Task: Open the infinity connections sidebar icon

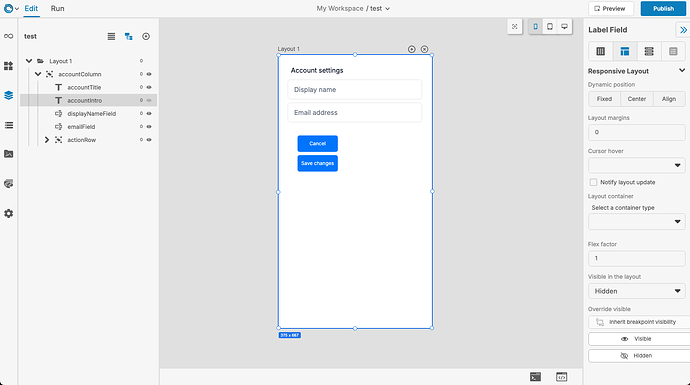Action: tap(8, 36)
